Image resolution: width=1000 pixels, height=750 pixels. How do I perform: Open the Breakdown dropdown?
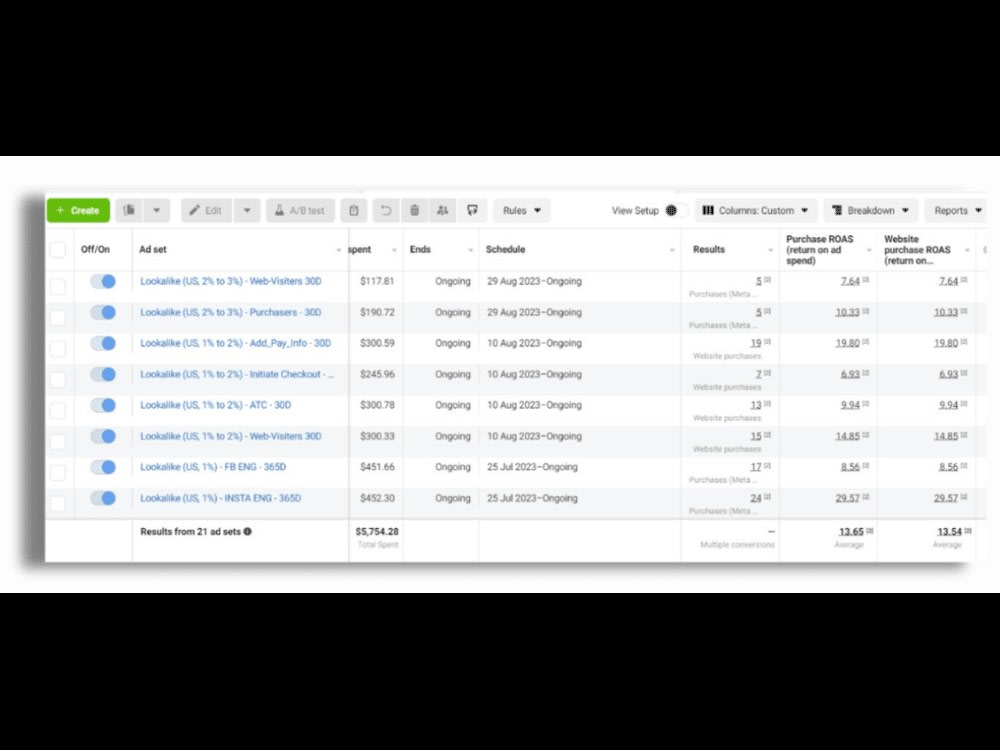click(x=871, y=210)
